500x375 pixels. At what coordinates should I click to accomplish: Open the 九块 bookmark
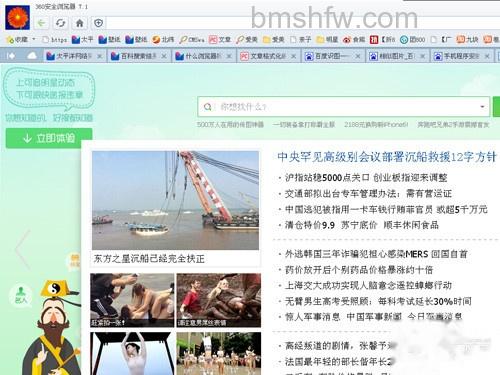click(x=467, y=40)
